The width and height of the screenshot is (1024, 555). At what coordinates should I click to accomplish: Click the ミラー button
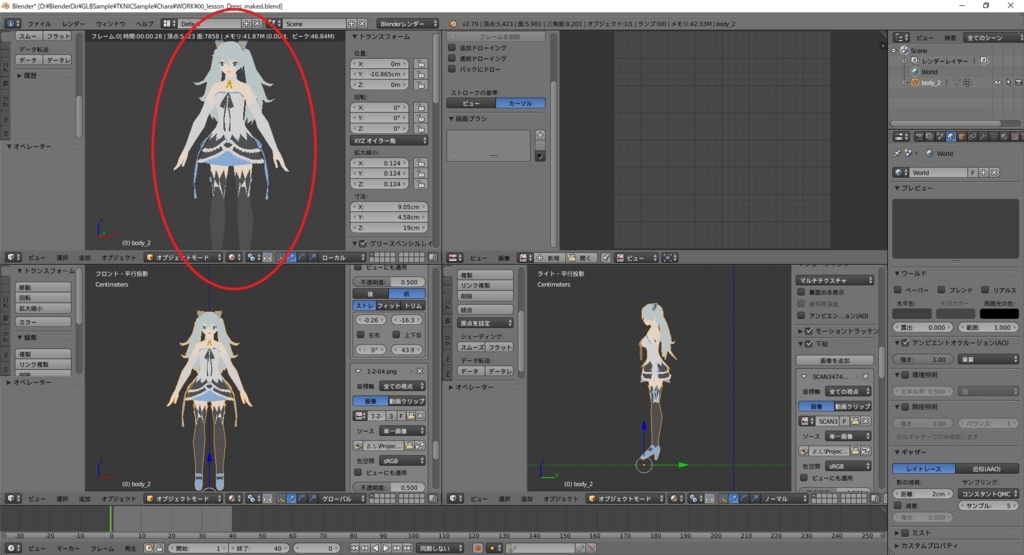click(43, 322)
